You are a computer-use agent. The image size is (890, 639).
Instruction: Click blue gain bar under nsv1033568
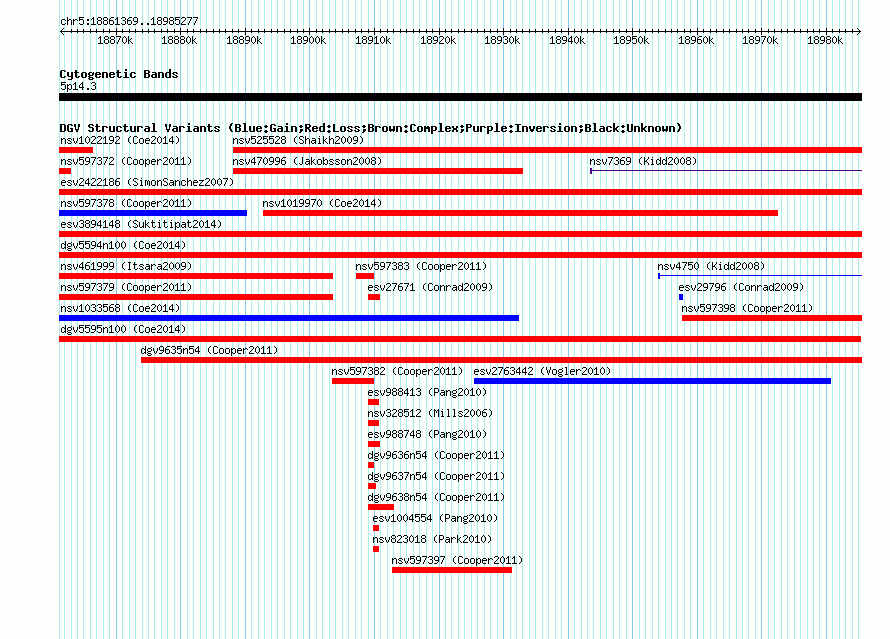click(x=289, y=318)
